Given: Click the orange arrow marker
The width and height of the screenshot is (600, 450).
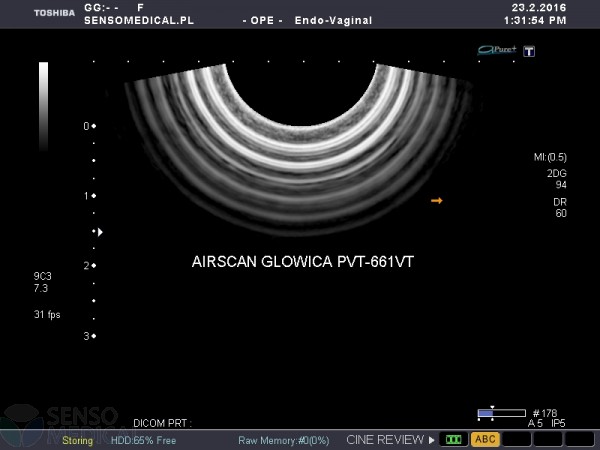Looking at the screenshot, I should [436, 201].
